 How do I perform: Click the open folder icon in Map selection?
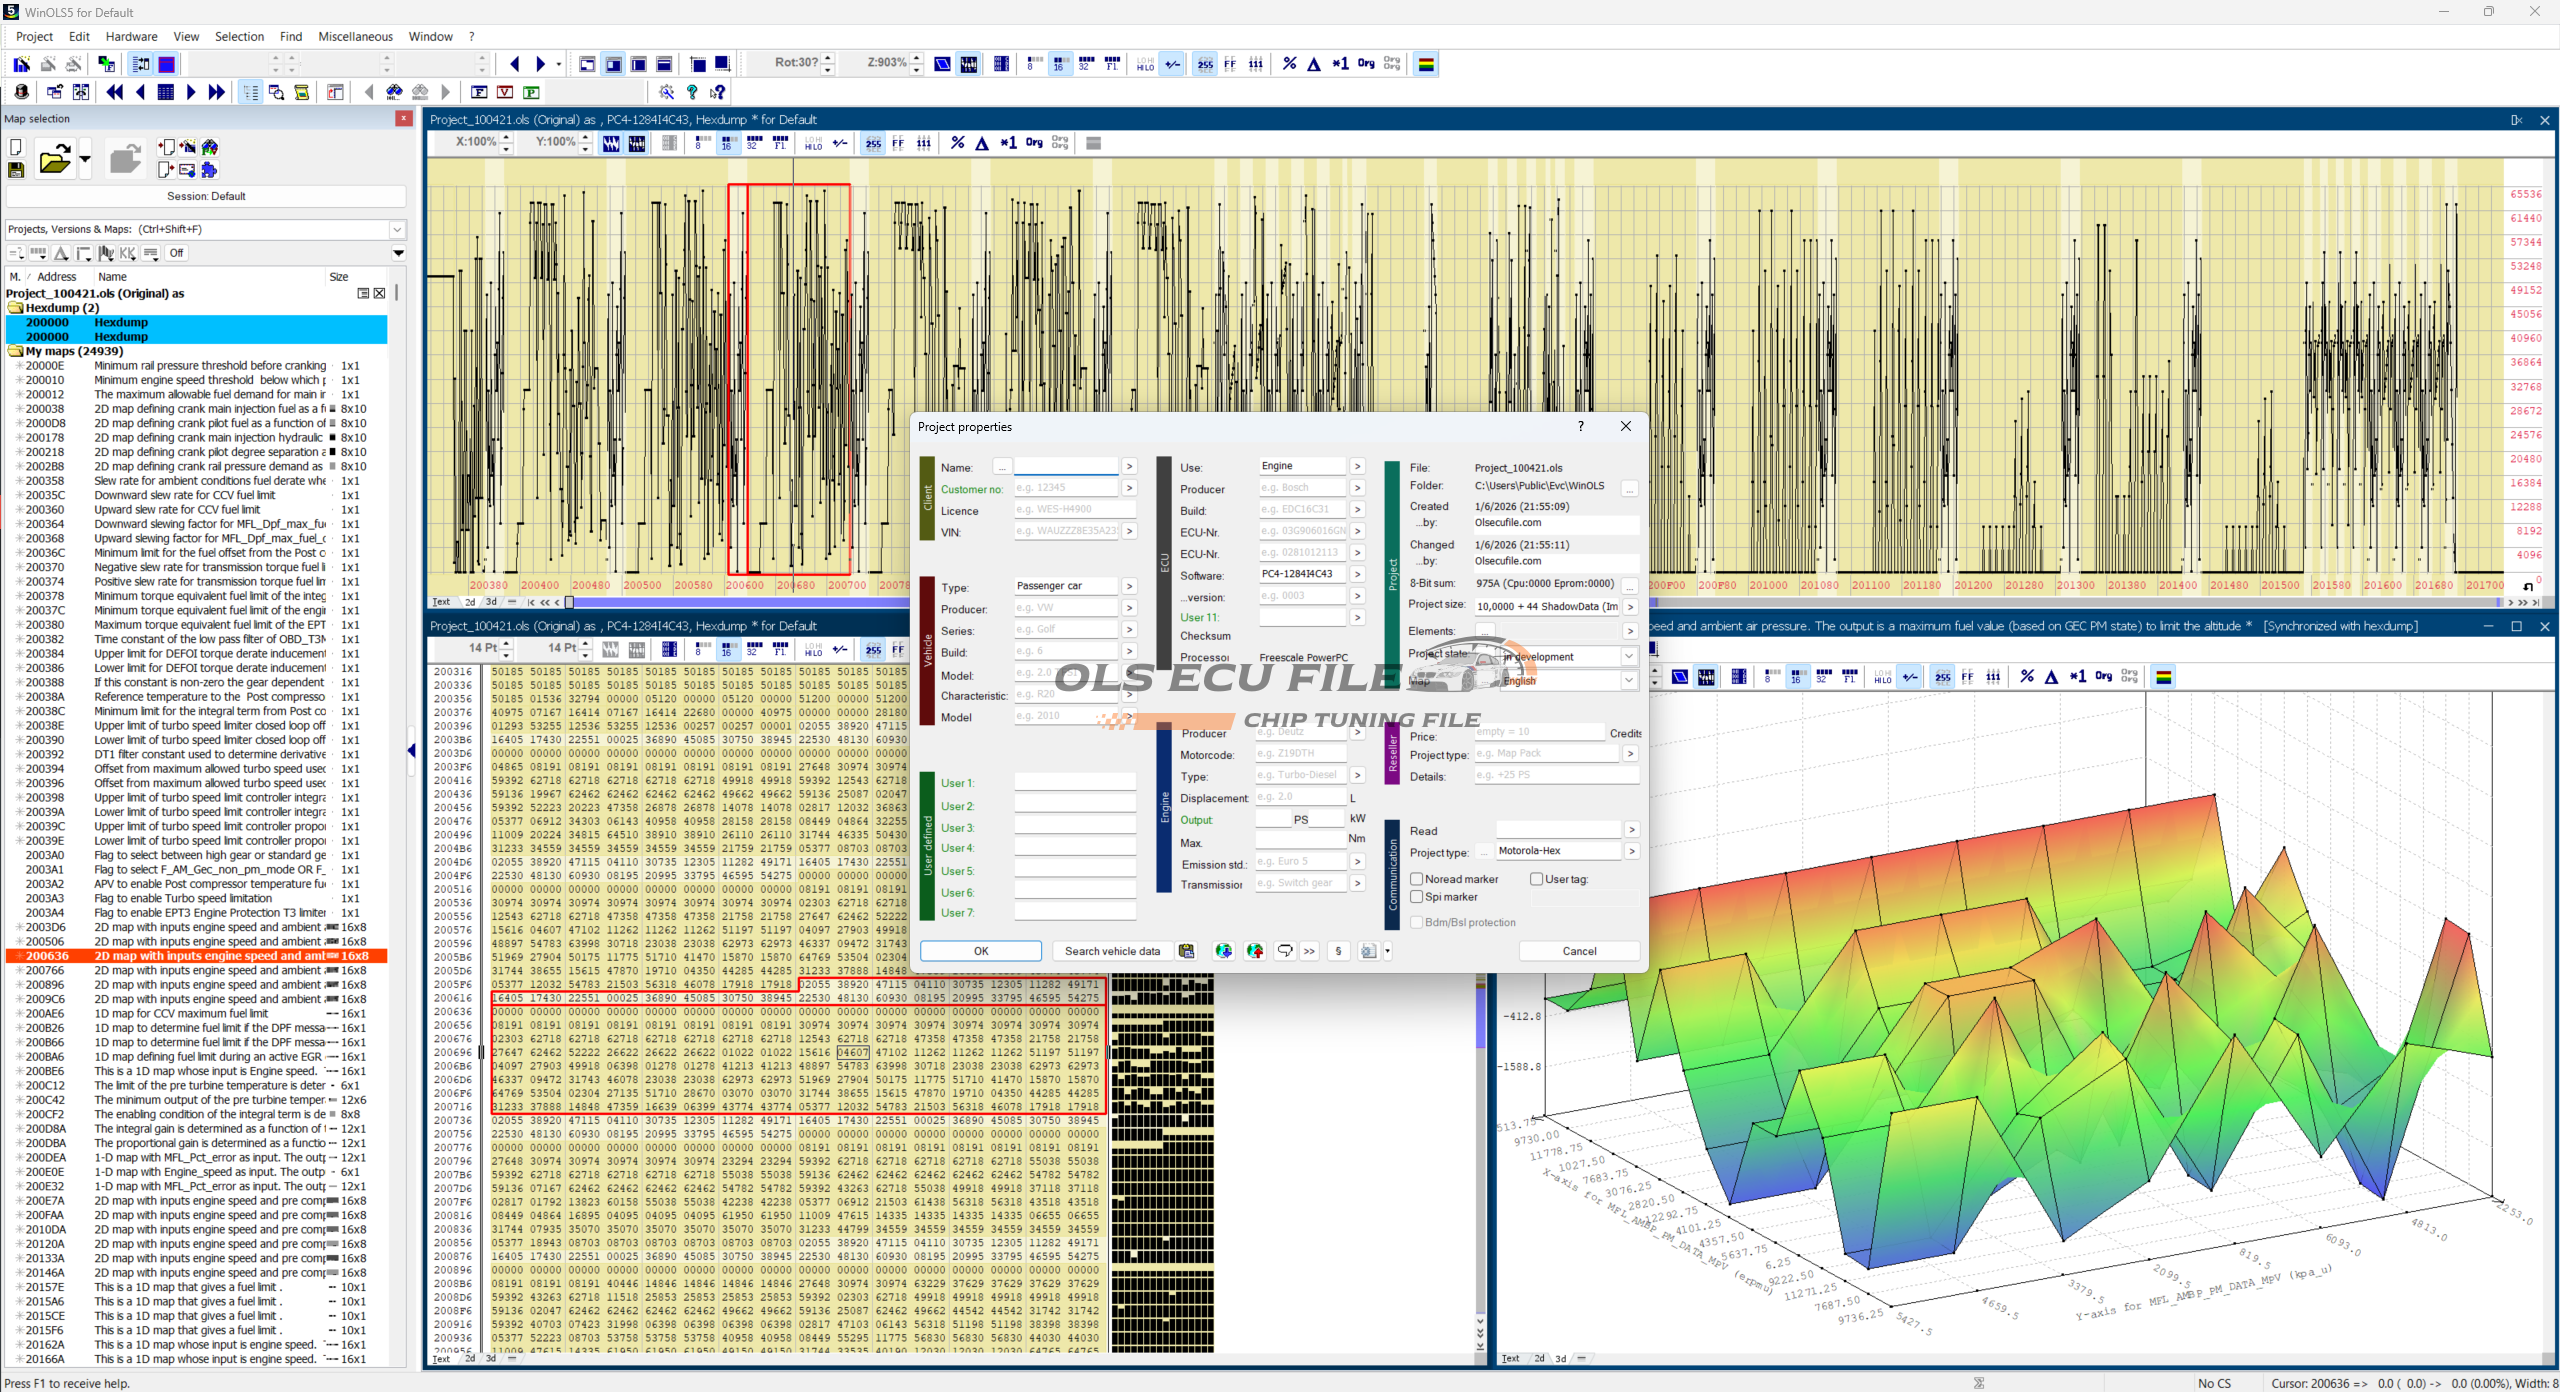54,160
